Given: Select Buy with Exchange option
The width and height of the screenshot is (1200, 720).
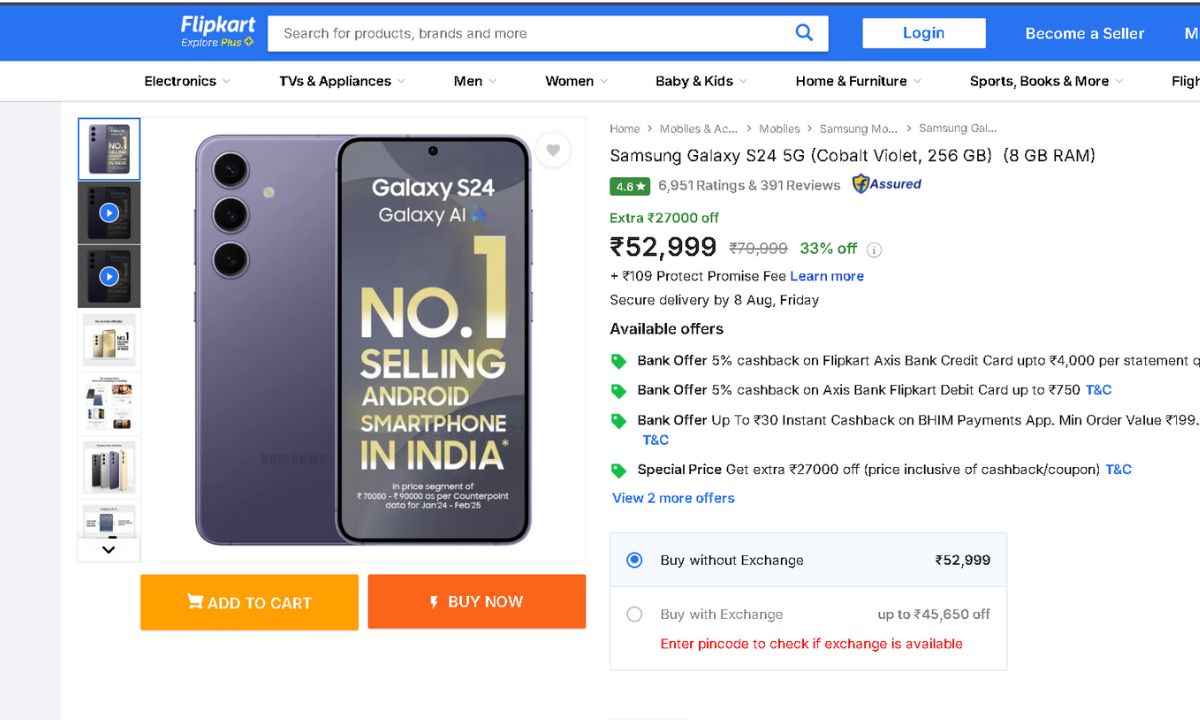Looking at the screenshot, I should 634,614.
